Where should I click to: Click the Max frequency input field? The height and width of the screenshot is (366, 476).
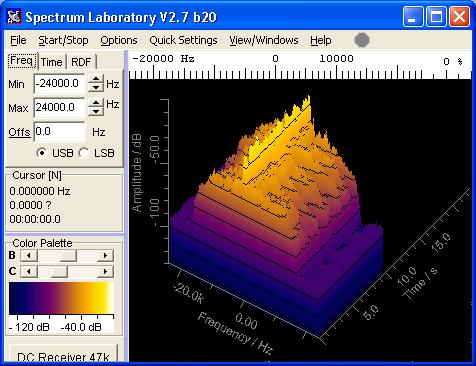(59, 107)
